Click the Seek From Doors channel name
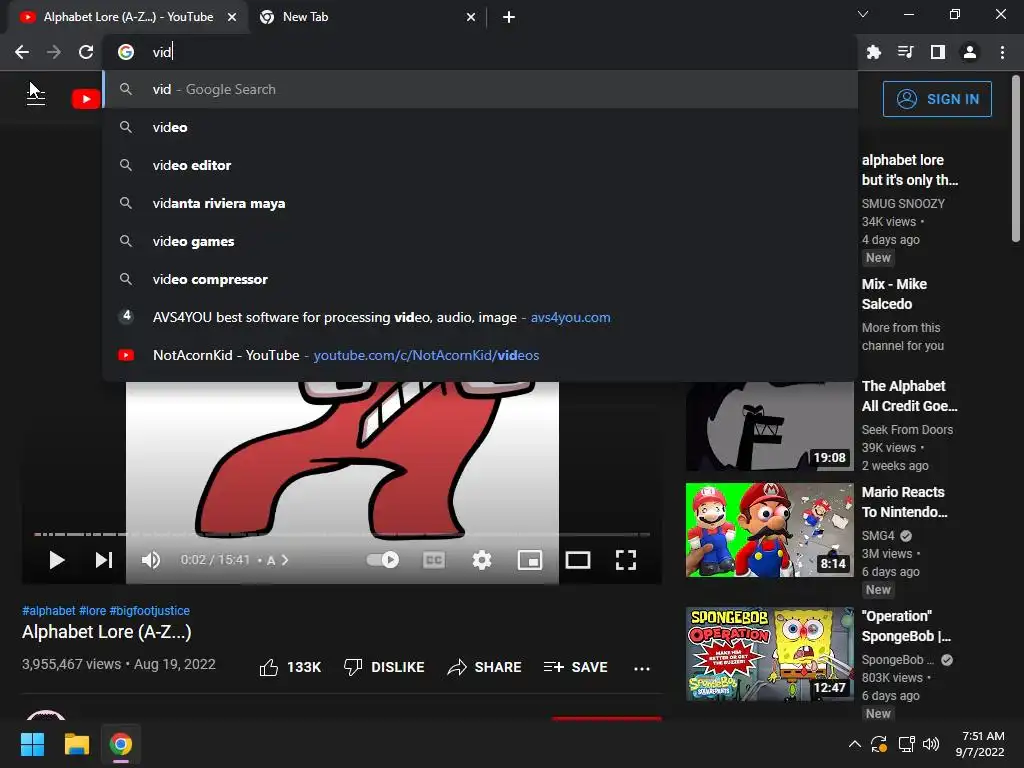Viewport: 1024px width, 768px height. point(907,430)
